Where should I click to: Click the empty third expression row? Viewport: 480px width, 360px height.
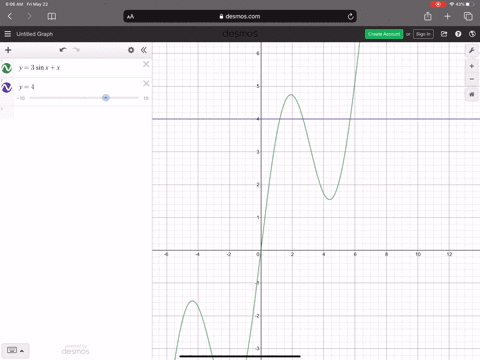pyautogui.click(x=76, y=113)
